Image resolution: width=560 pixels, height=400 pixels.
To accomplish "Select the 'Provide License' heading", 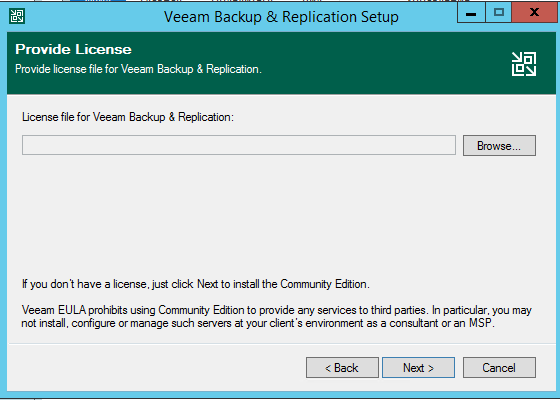I will coord(73,49).
